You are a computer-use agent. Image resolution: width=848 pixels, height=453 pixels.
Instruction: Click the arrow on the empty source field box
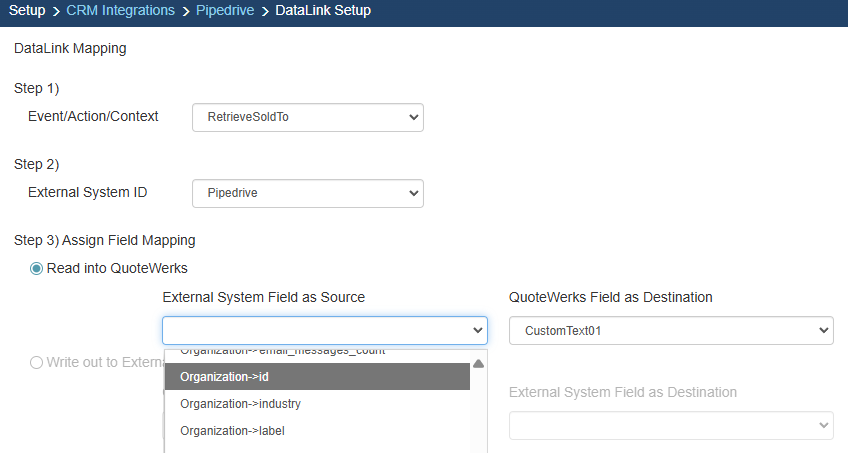coord(477,330)
